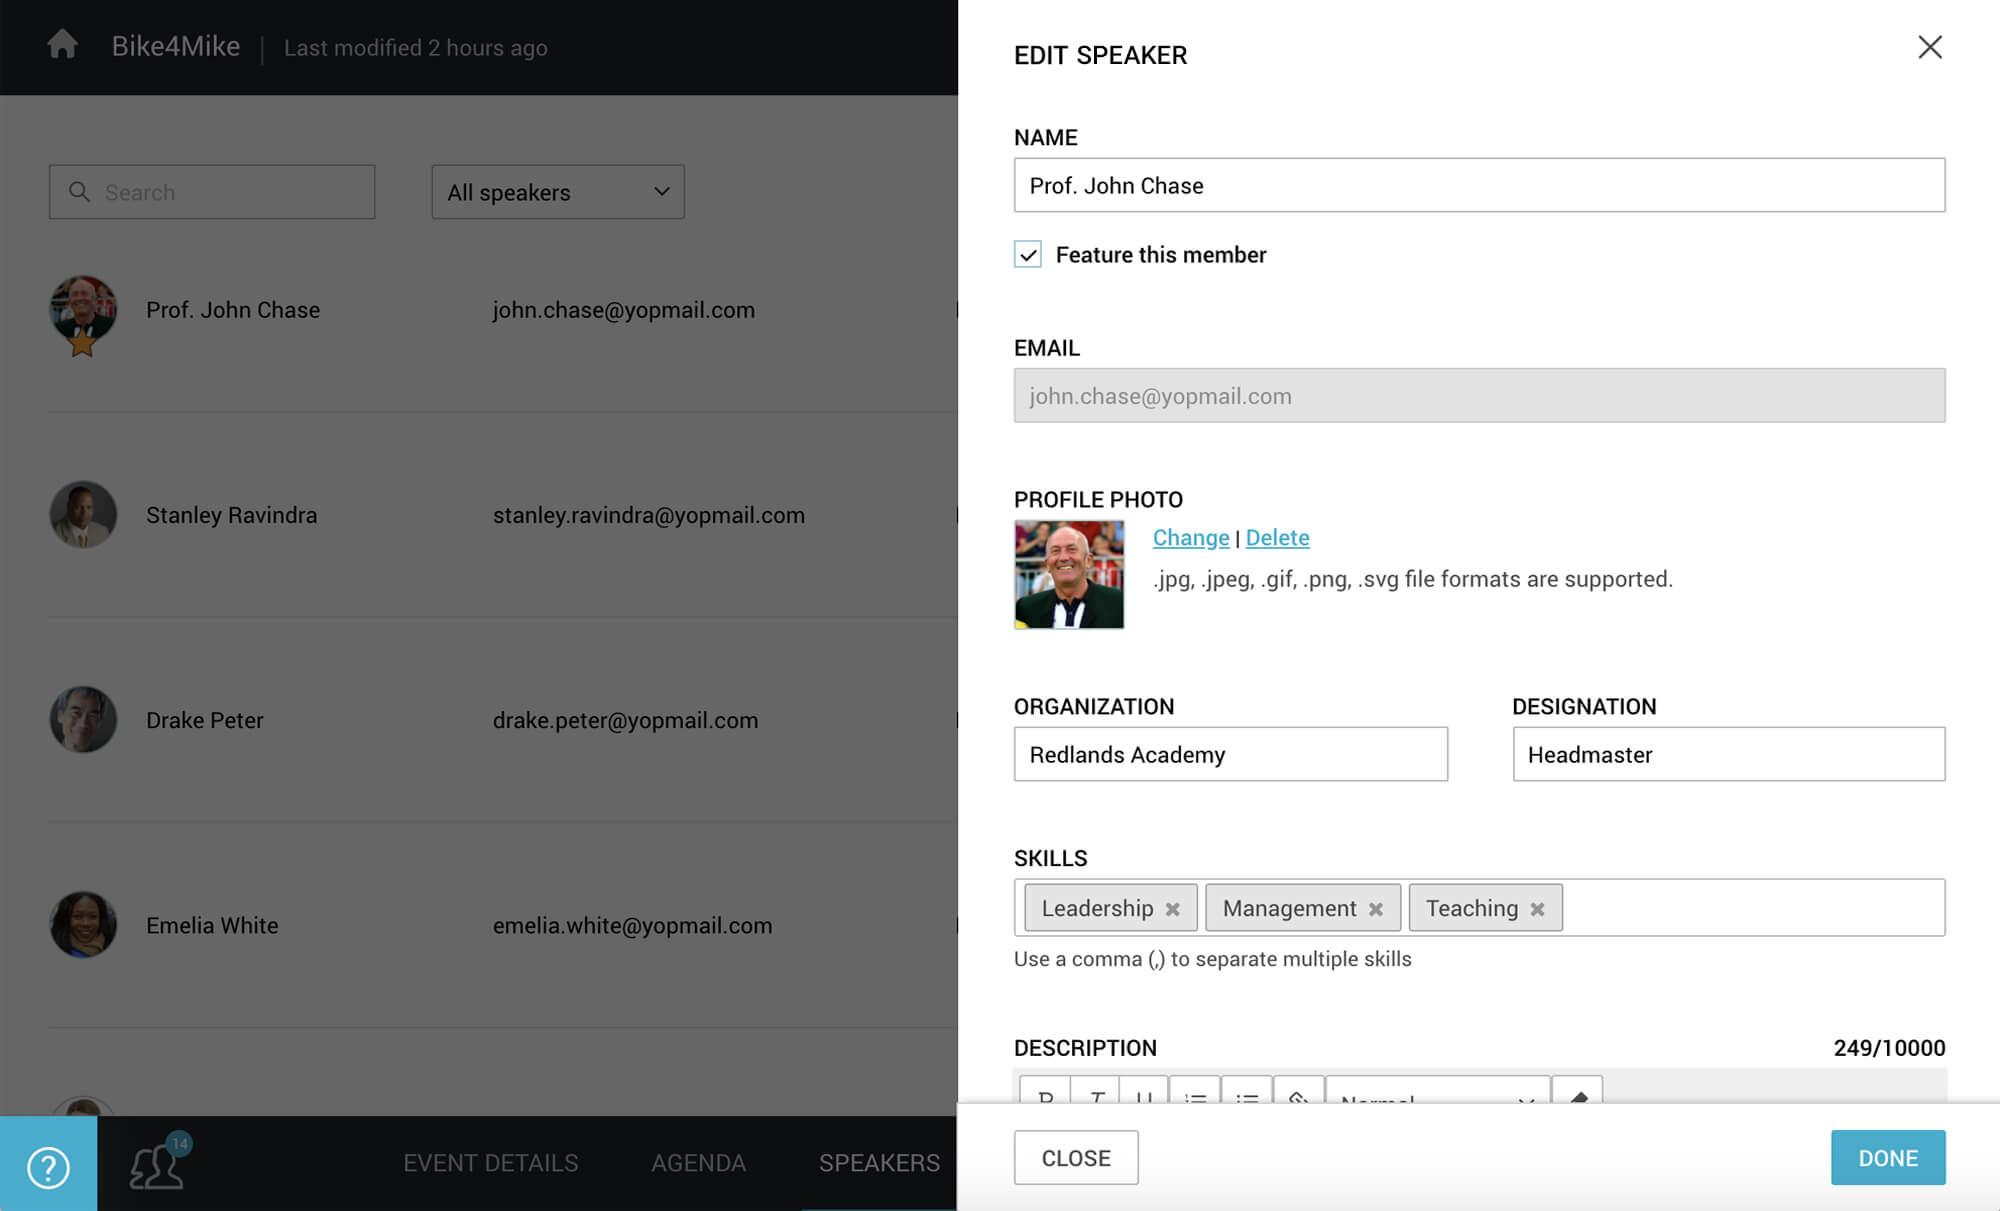Click the Search speakers field
Viewport: 2000px width, 1211px height.
(x=212, y=192)
